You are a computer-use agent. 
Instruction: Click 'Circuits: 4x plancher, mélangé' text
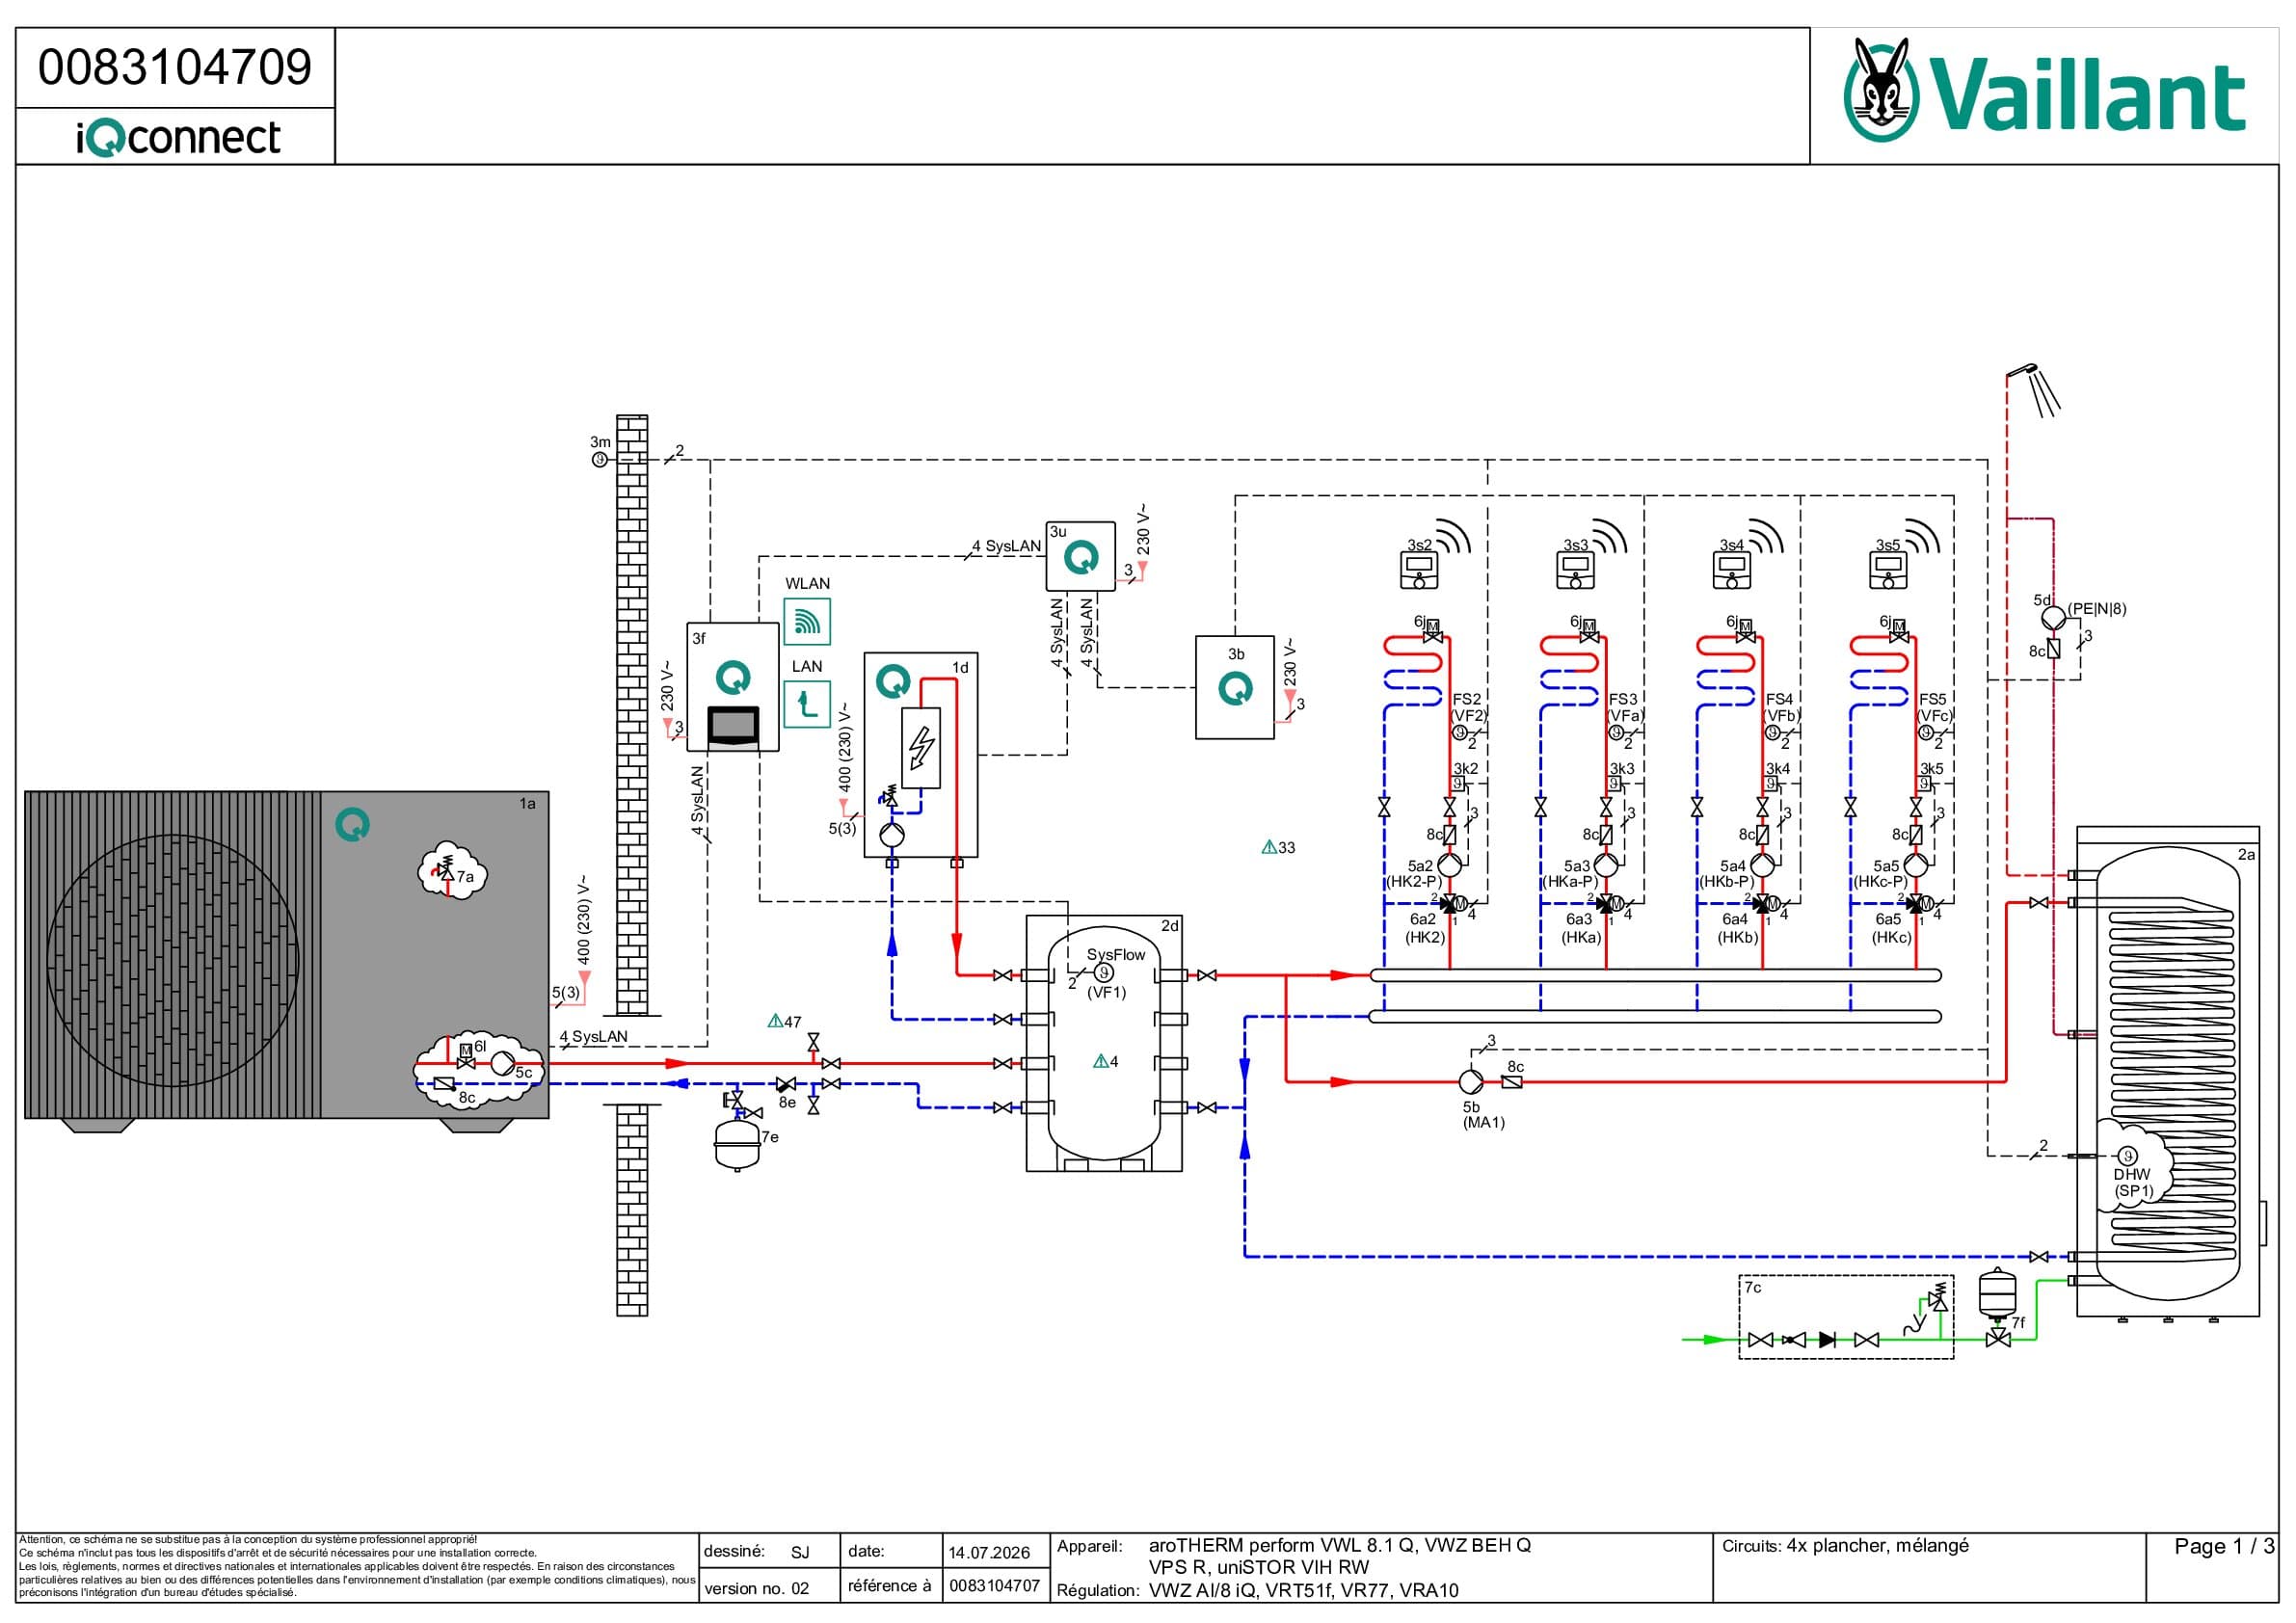click(1845, 1546)
